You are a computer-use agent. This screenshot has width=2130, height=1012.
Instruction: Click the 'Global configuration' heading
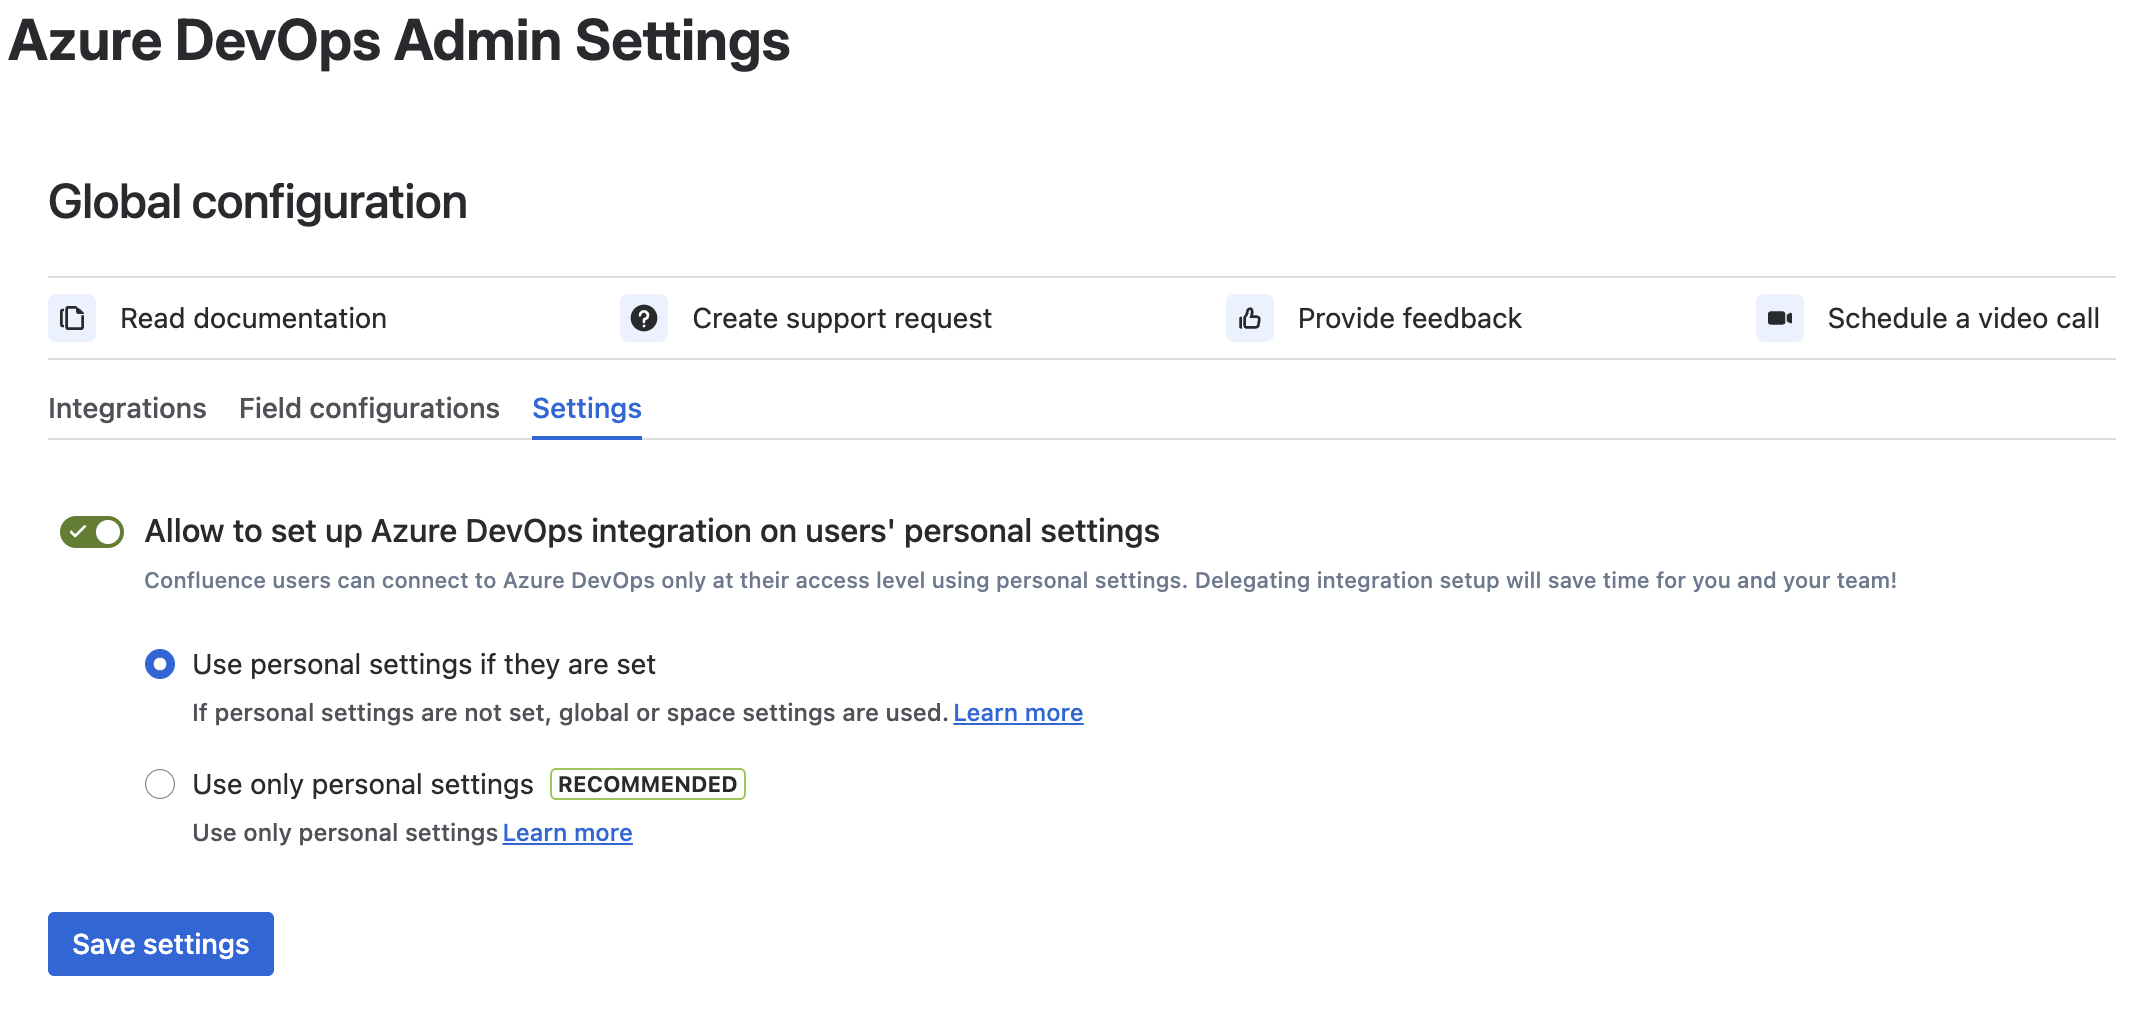pos(258,202)
